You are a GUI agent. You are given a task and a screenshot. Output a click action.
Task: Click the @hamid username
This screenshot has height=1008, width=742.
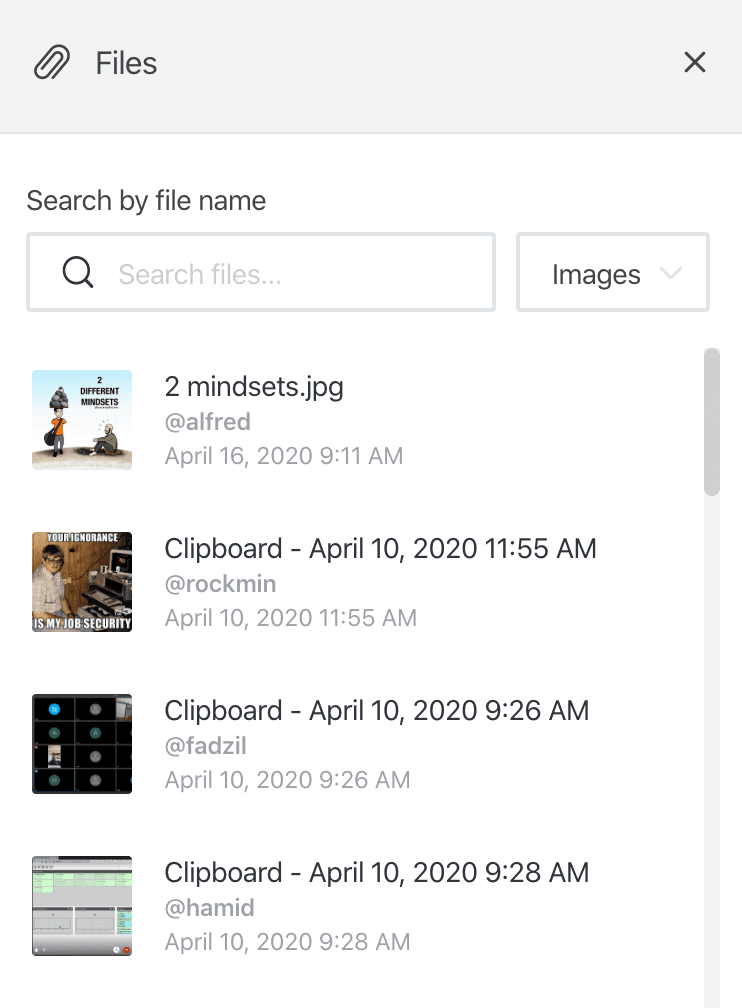[x=209, y=908]
